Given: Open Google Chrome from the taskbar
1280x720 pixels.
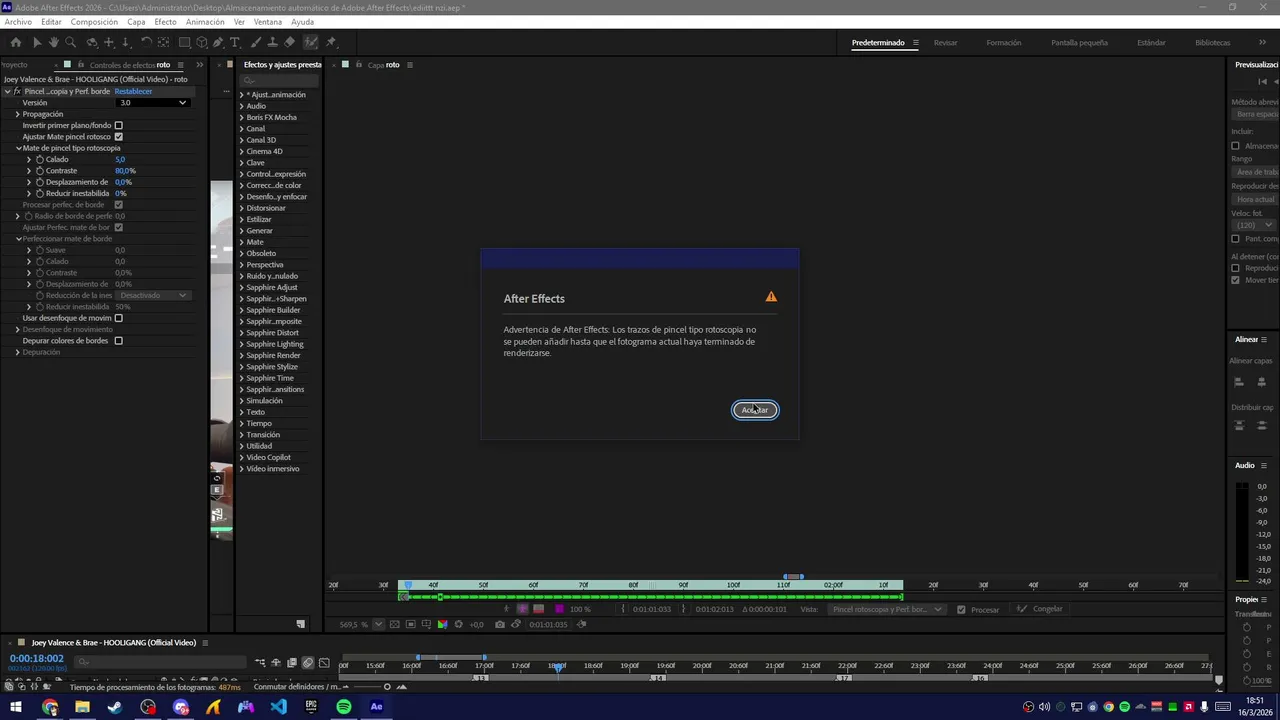Looking at the screenshot, I should [x=49, y=707].
